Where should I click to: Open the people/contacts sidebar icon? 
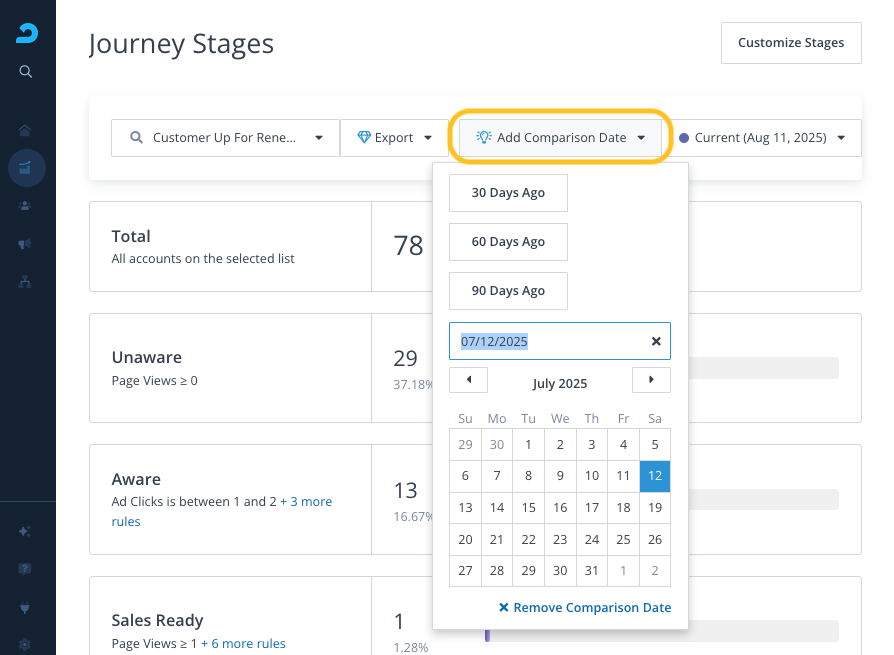coord(26,205)
